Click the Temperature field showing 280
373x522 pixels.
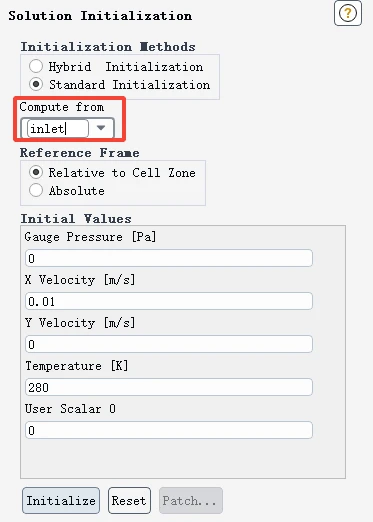pos(169,387)
